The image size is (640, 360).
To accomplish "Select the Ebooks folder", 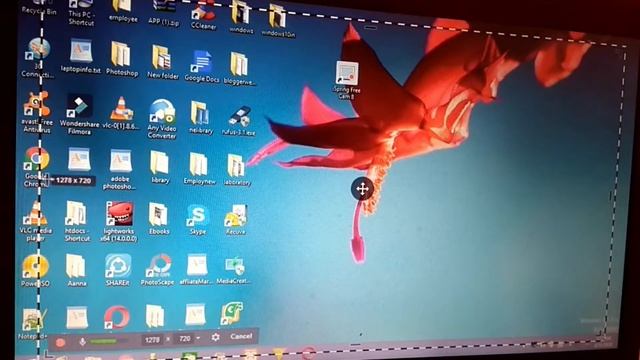I will point(158,219).
